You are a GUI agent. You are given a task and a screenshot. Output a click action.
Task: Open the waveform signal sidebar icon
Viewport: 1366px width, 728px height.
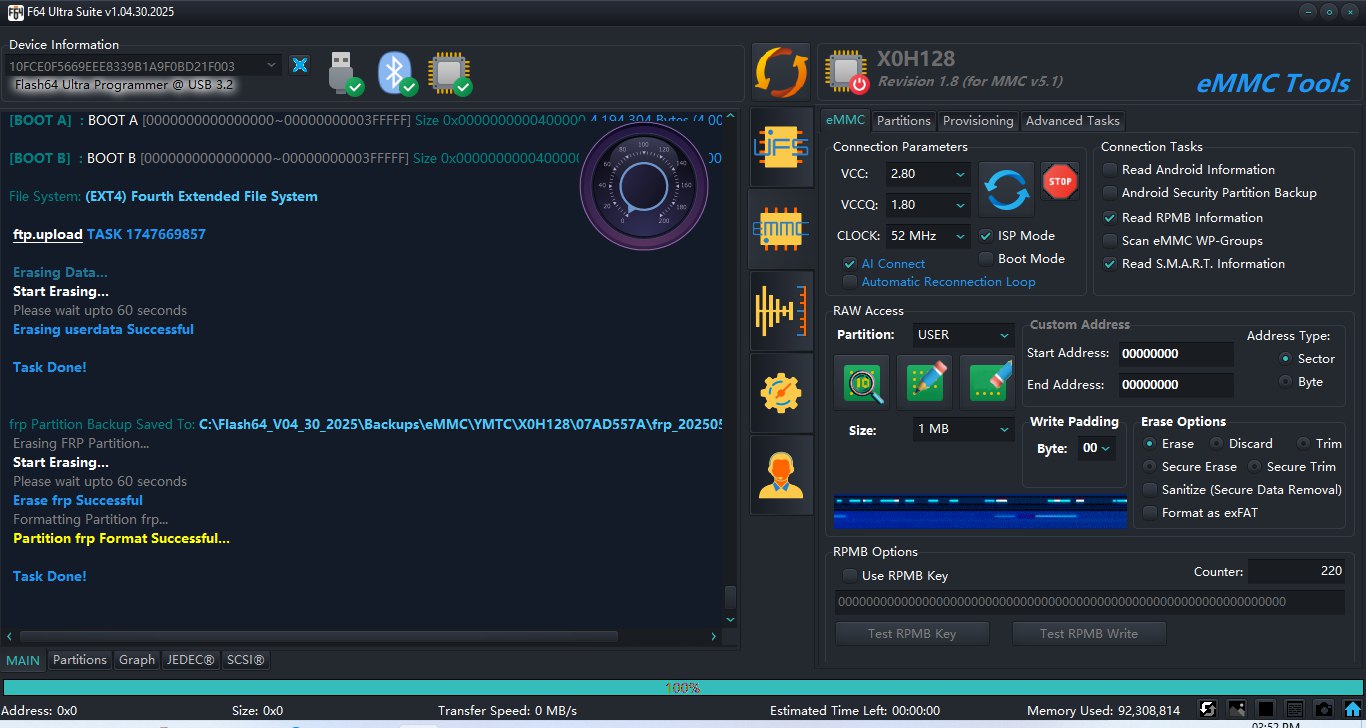coord(781,311)
